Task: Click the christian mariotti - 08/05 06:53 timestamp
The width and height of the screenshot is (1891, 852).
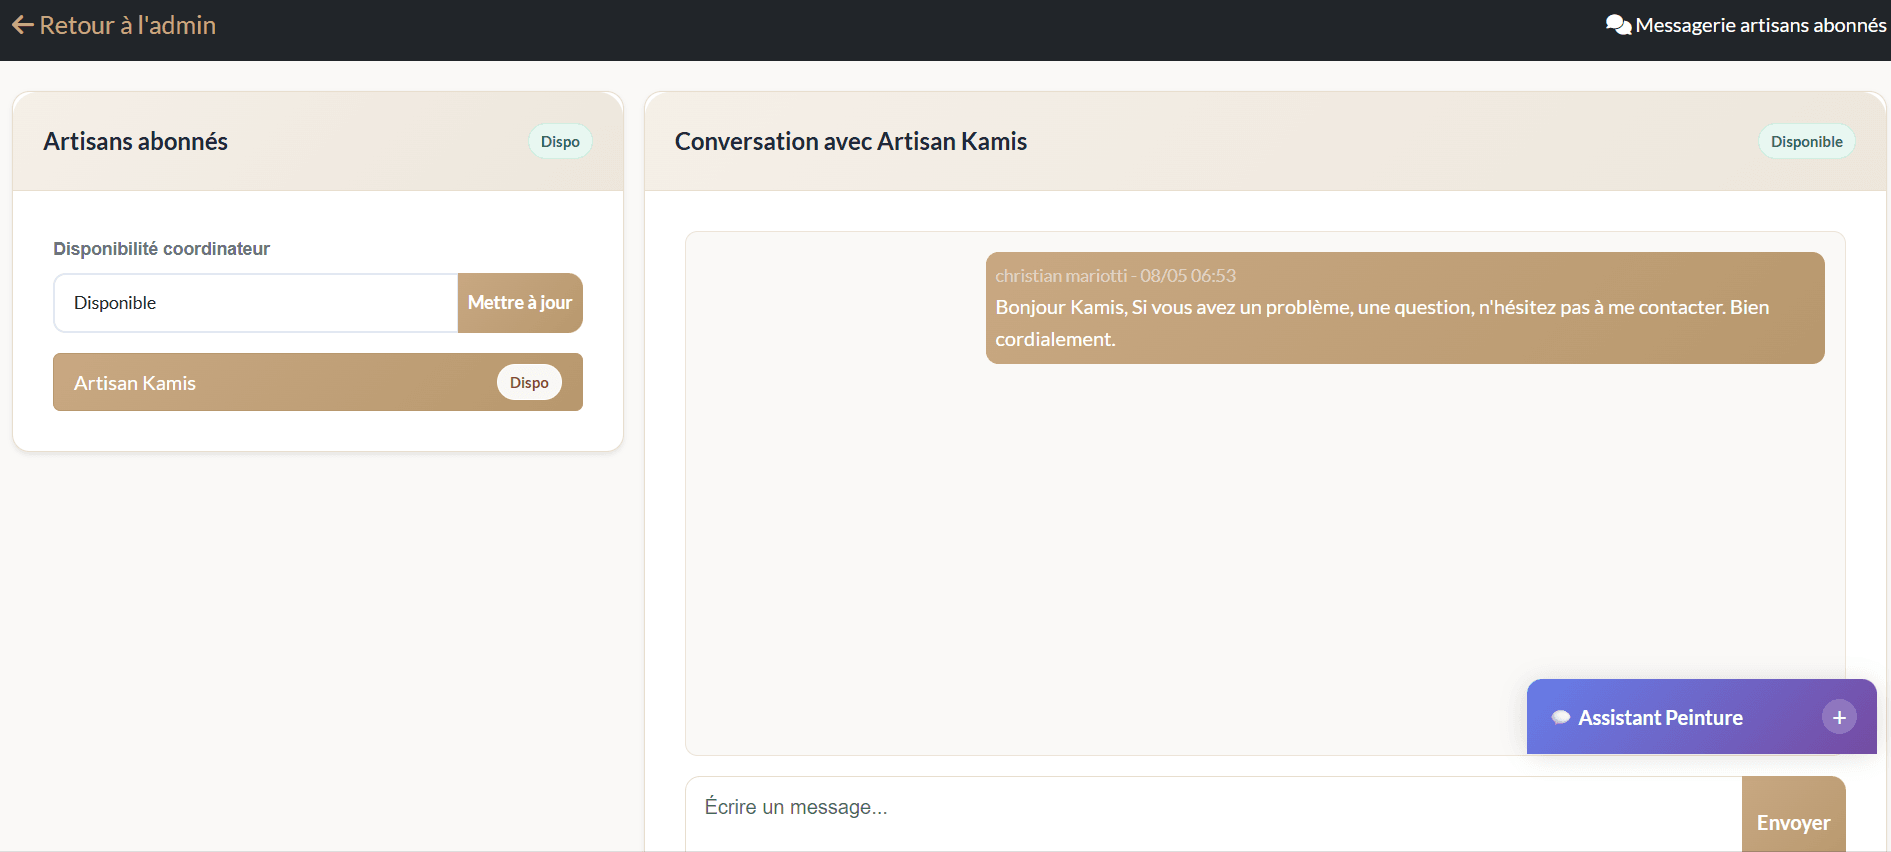Action: [1116, 276]
